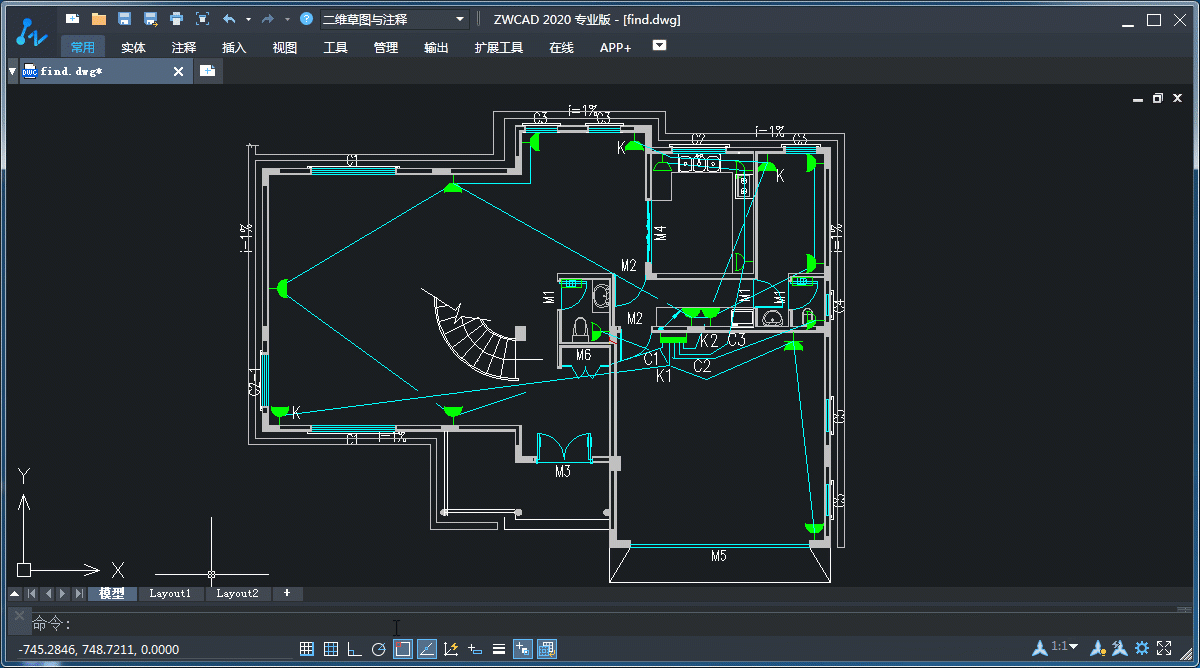
Task: Open Help with the question mark icon
Action: pos(306,19)
